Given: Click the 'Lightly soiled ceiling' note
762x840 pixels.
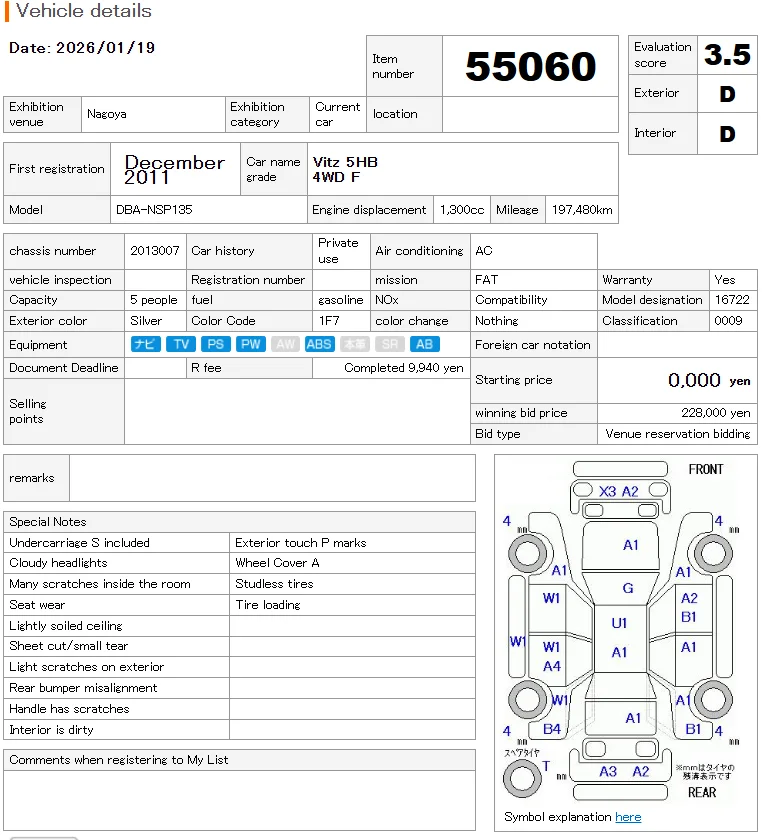Looking at the screenshot, I should click(x=65, y=626).
